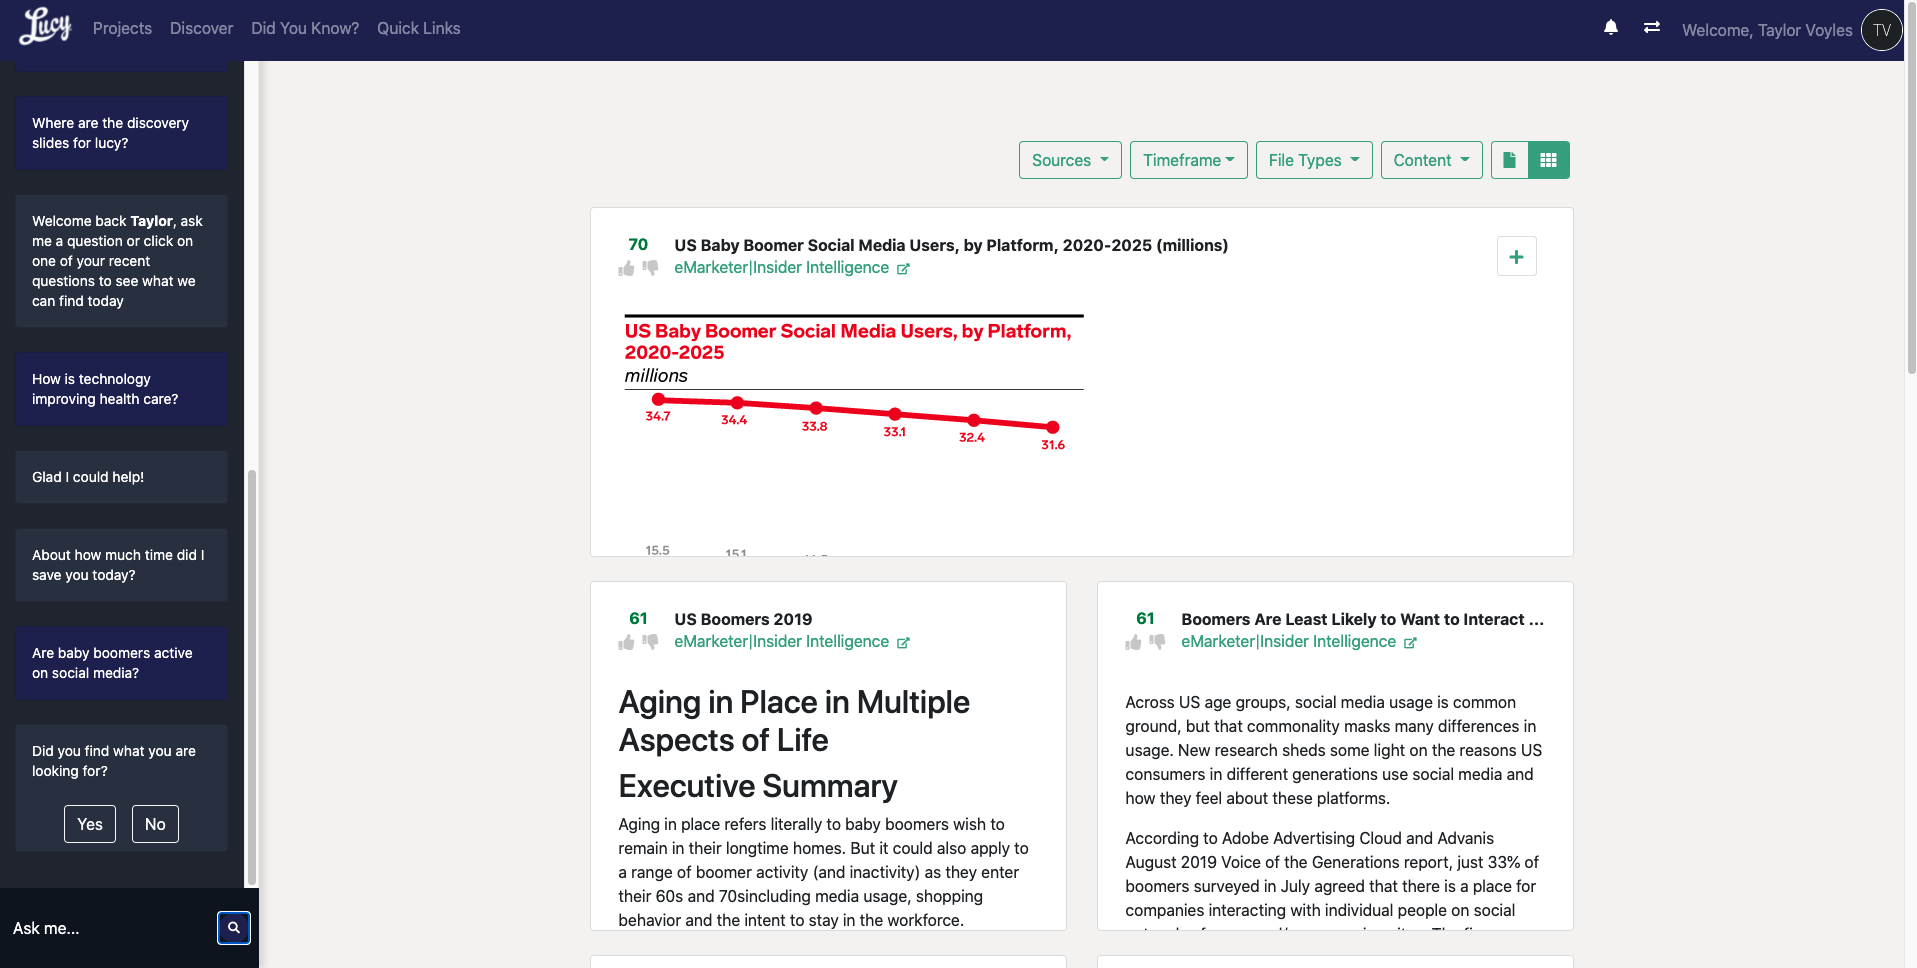The image size is (1917, 968).
Task: Open Quick Links in the navbar
Action: [419, 28]
